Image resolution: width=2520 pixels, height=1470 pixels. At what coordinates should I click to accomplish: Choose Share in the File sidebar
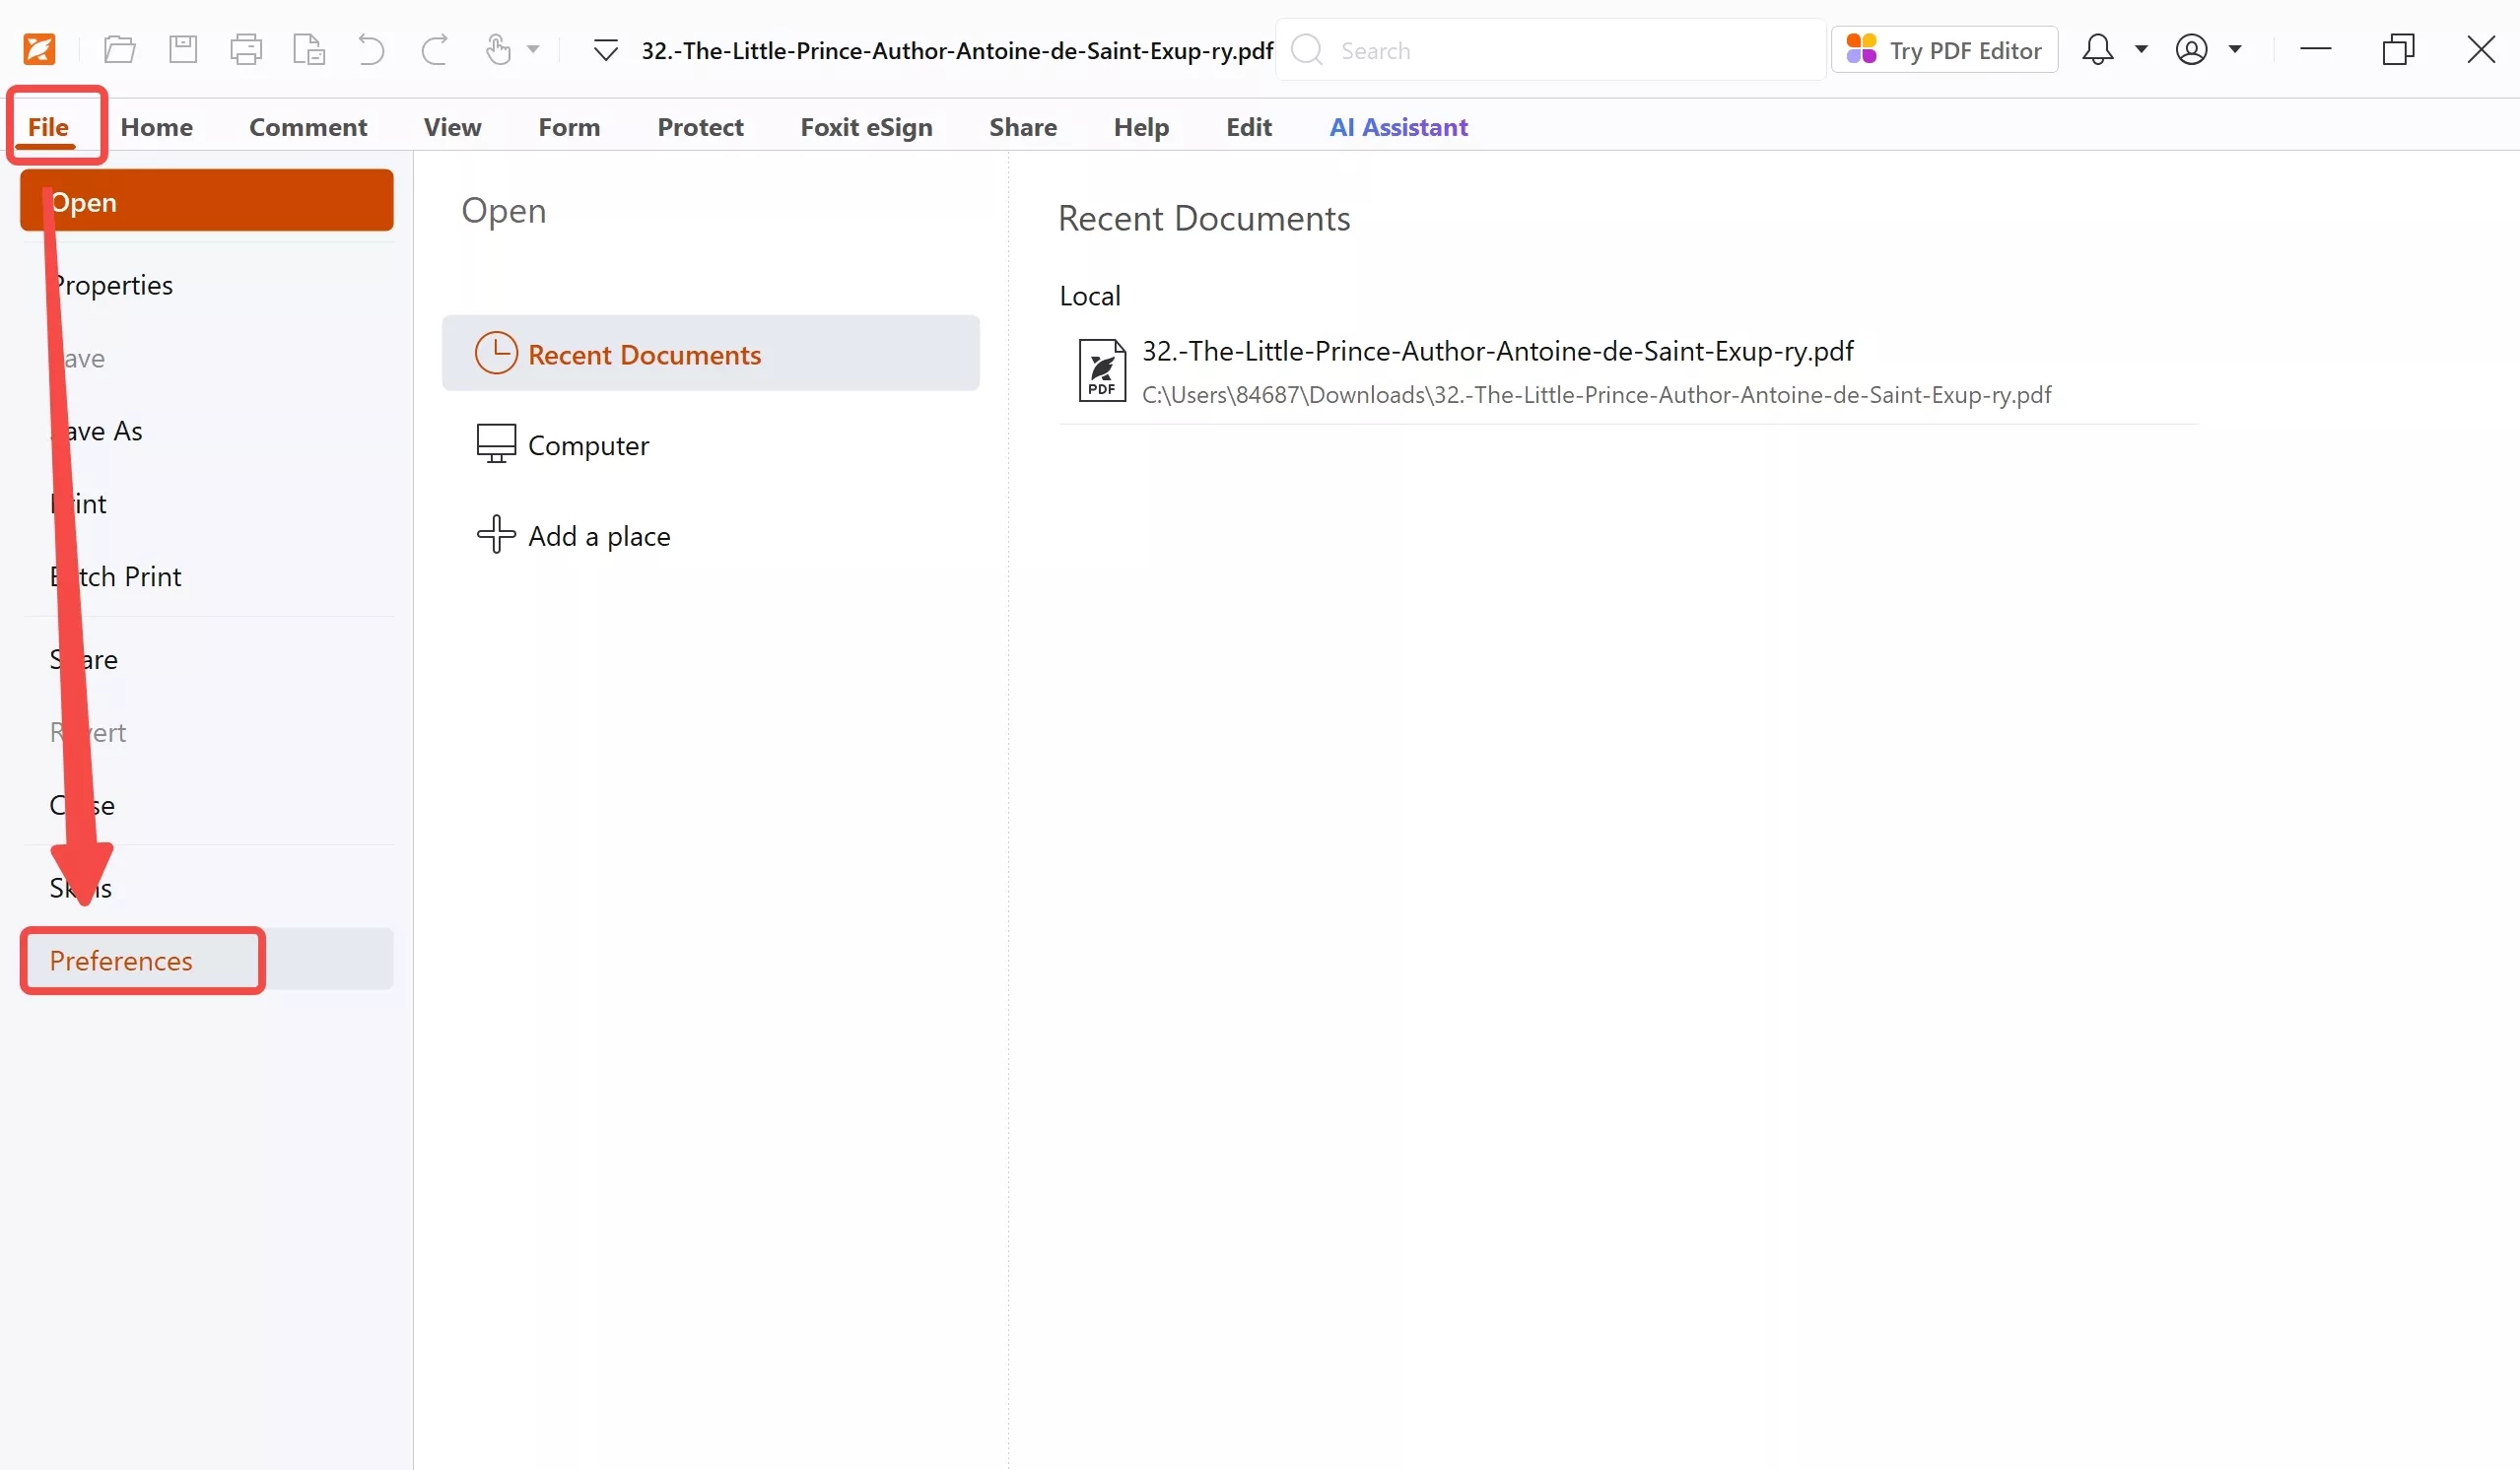pyautogui.click(x=207, y=660)
